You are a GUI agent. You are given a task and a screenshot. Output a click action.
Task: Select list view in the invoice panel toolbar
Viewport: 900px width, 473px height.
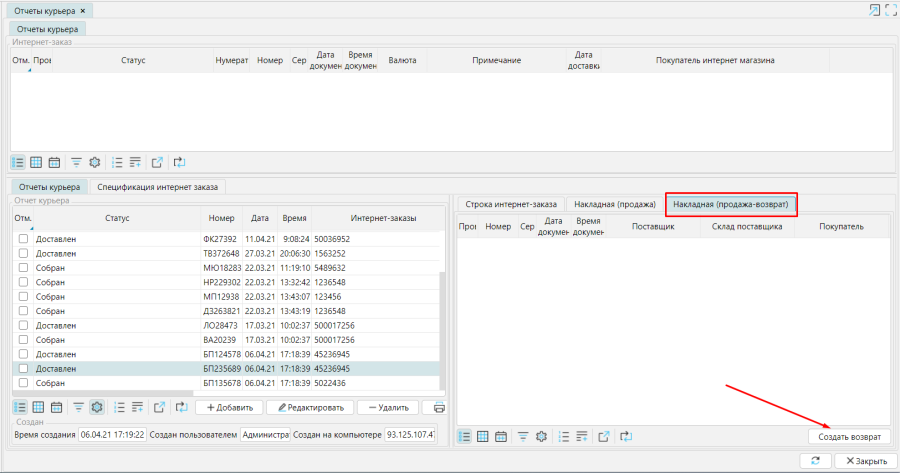click(x=464, y=436)
